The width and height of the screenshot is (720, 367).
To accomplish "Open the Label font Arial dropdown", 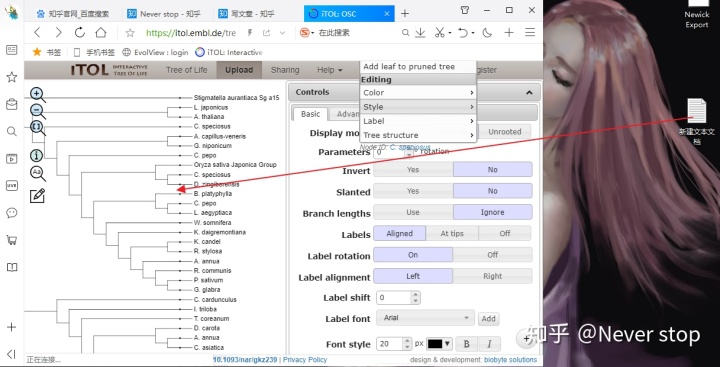I will coord(425,318).
